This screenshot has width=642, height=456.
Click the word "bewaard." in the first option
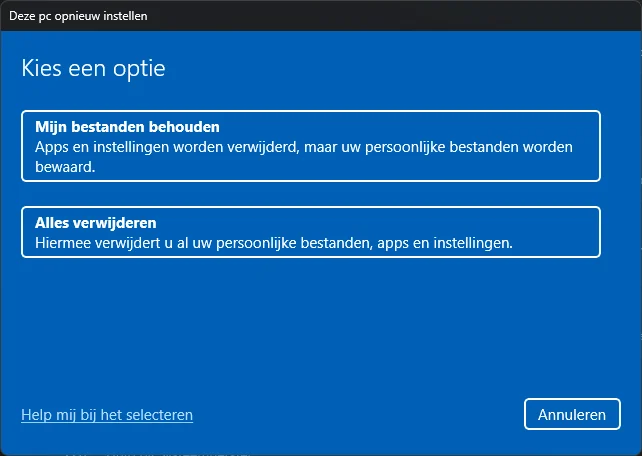click(65, 167)
